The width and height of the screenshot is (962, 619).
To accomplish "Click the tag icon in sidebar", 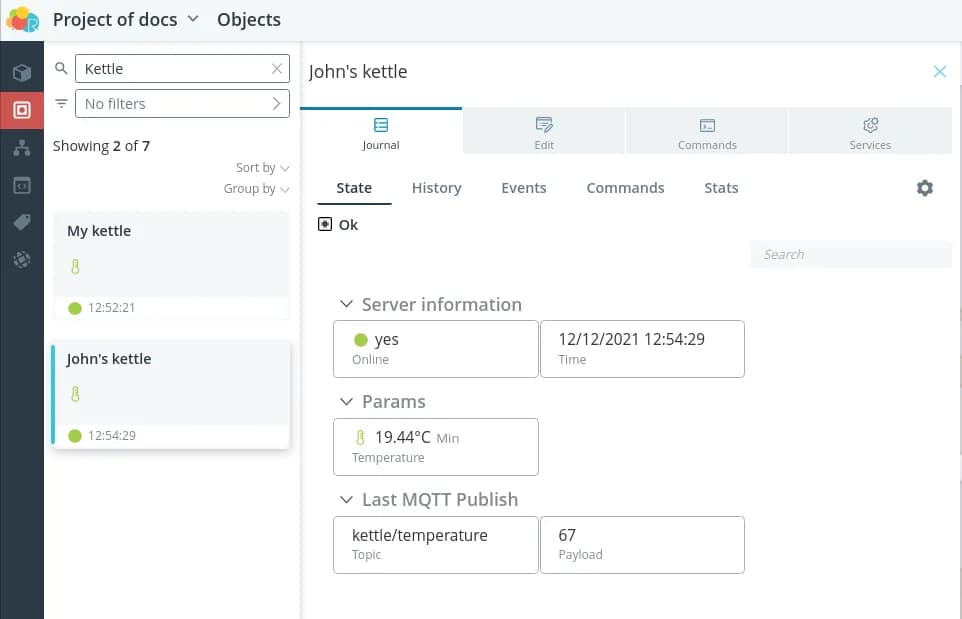I will (x=21, y=222).
